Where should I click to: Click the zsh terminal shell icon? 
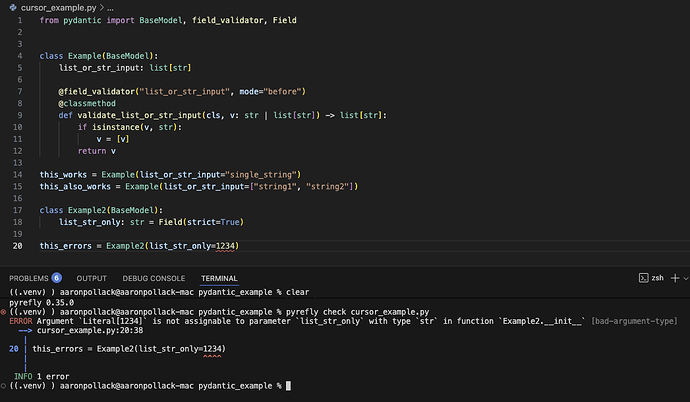click(x=643, y=278)
